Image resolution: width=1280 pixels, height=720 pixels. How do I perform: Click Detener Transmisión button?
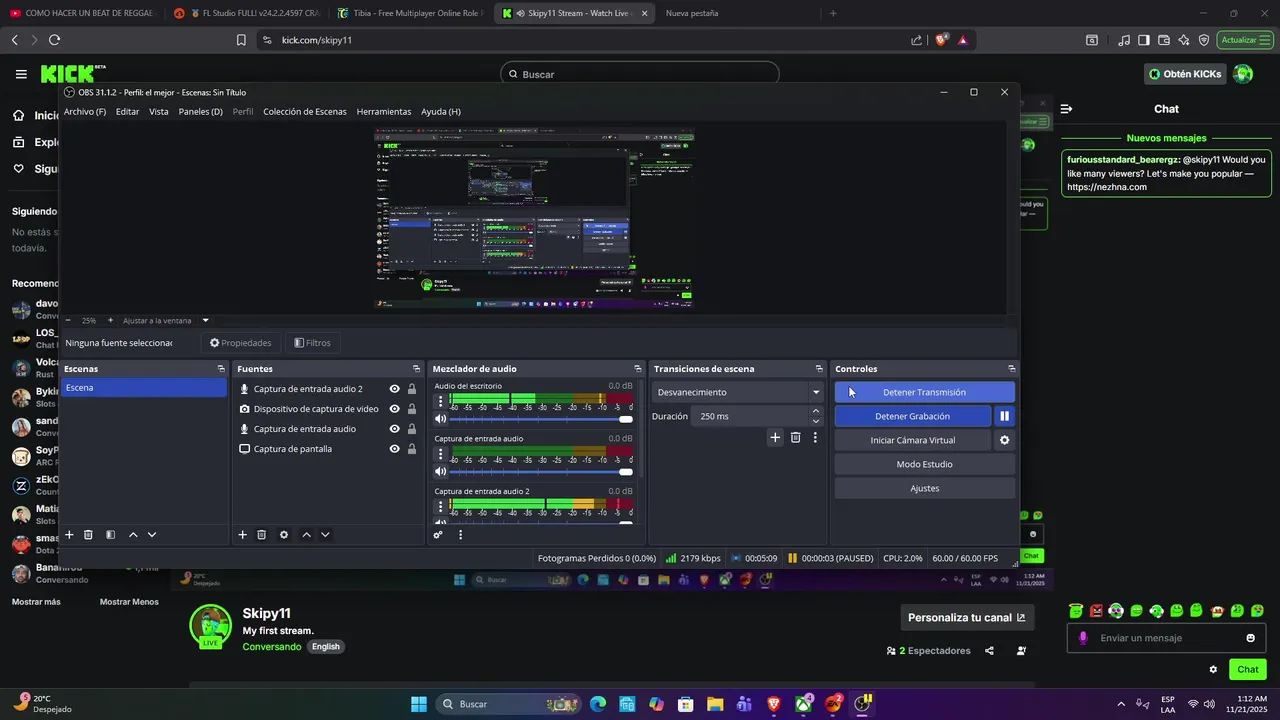[925, 392]
